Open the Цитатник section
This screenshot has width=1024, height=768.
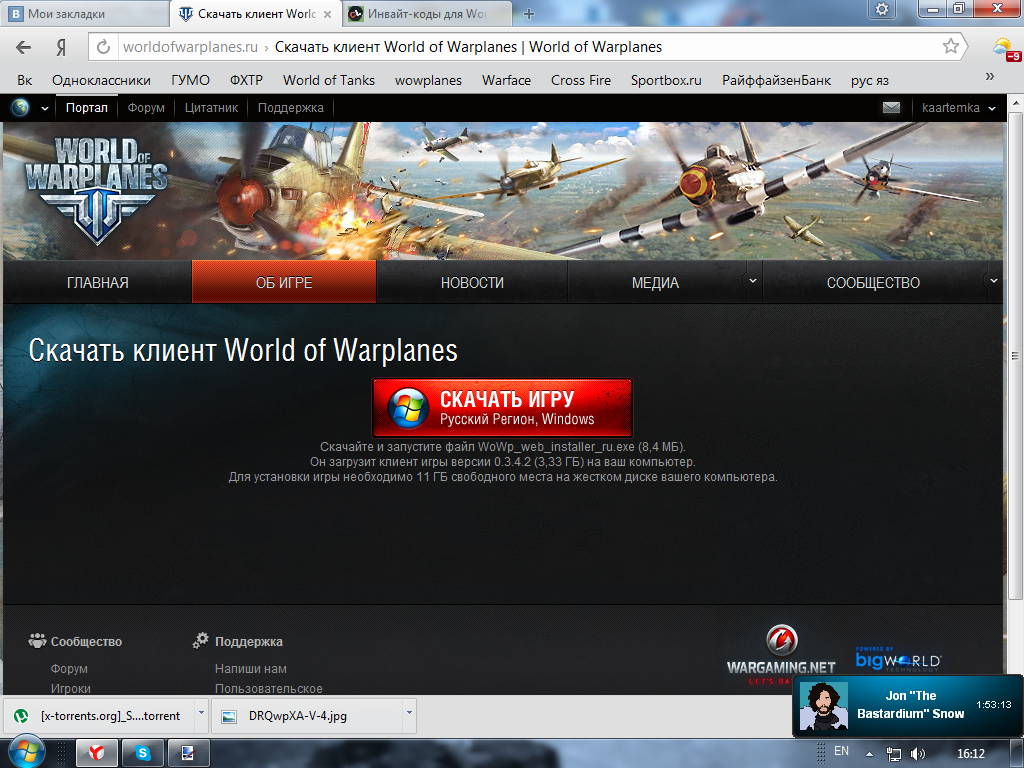tap(211, 108)
